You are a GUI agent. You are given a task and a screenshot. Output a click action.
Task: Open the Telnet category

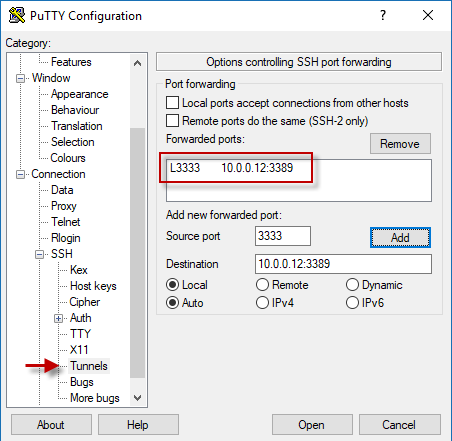[x=66, y=222]
